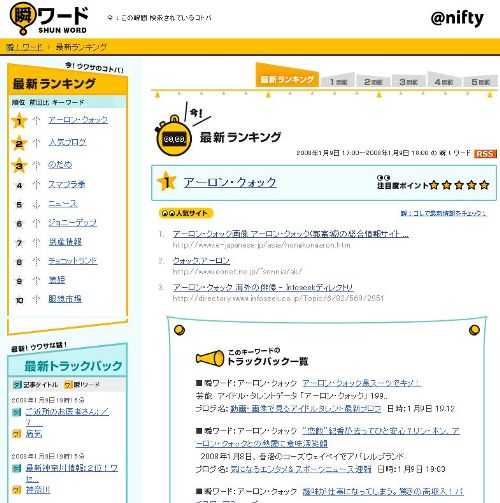The width and height of the screenshot is (500, 503).
Task: Click the gold star rank 1 icon in sidebar
Action: [19, 121]
